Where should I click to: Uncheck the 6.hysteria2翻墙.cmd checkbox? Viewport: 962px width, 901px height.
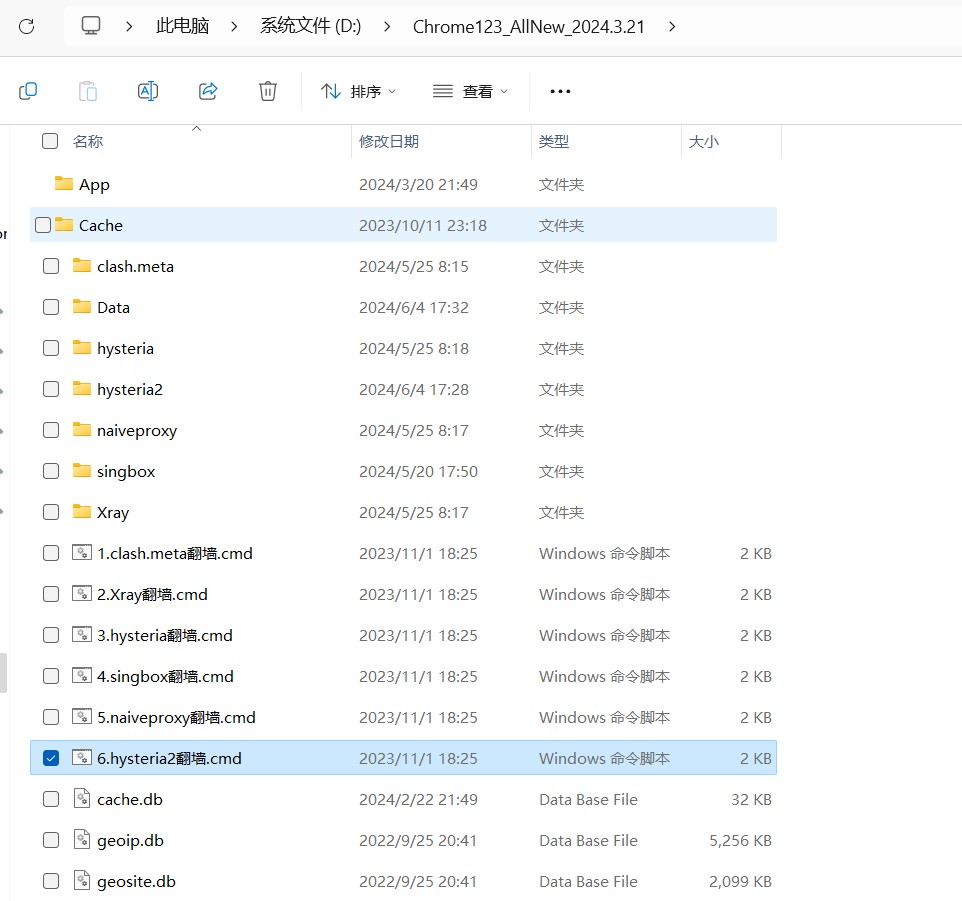click(51, 758)
